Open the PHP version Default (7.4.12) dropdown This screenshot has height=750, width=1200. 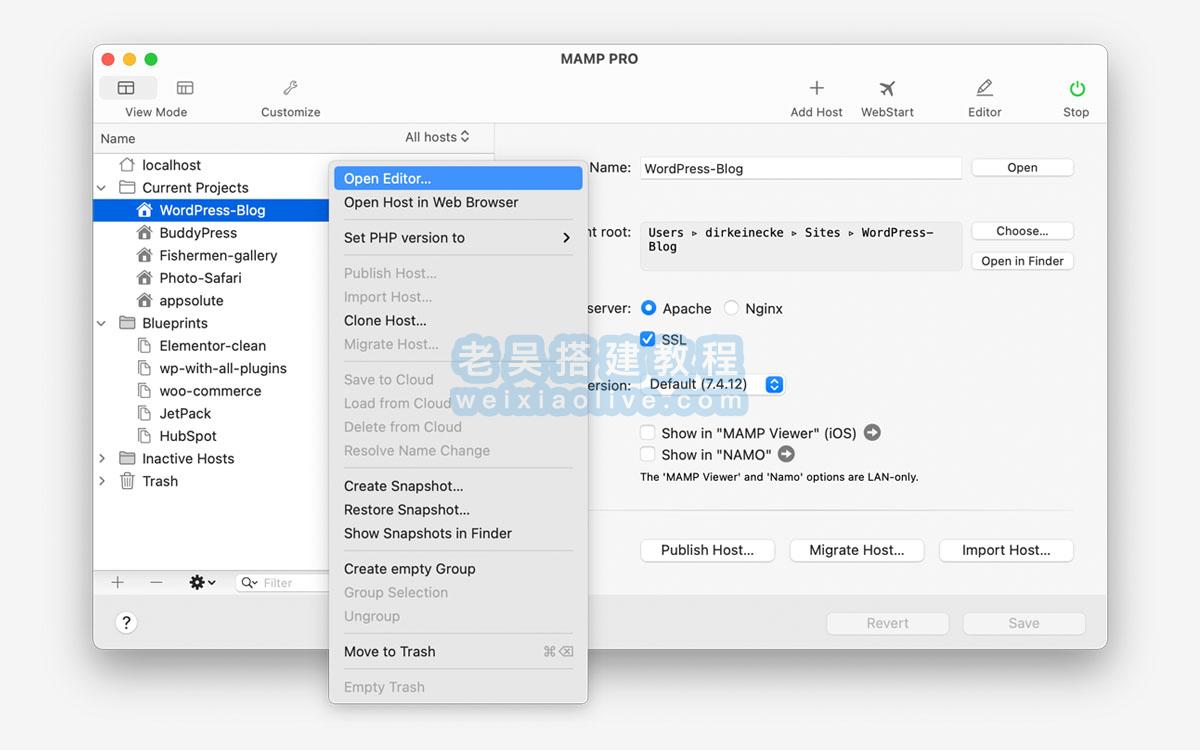[x=773, y=383]
